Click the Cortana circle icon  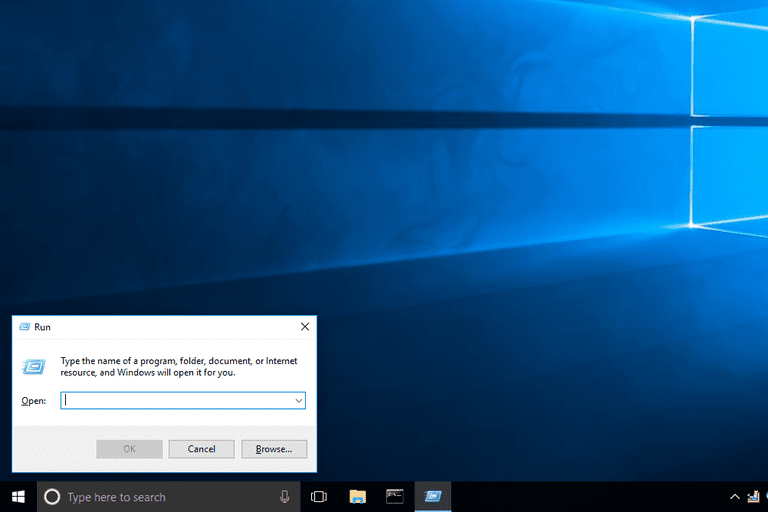(x=52, y=497)
